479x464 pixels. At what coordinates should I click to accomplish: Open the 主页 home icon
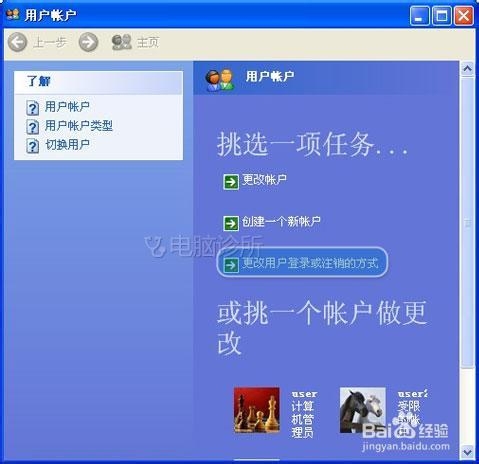(x=121, y=42)
